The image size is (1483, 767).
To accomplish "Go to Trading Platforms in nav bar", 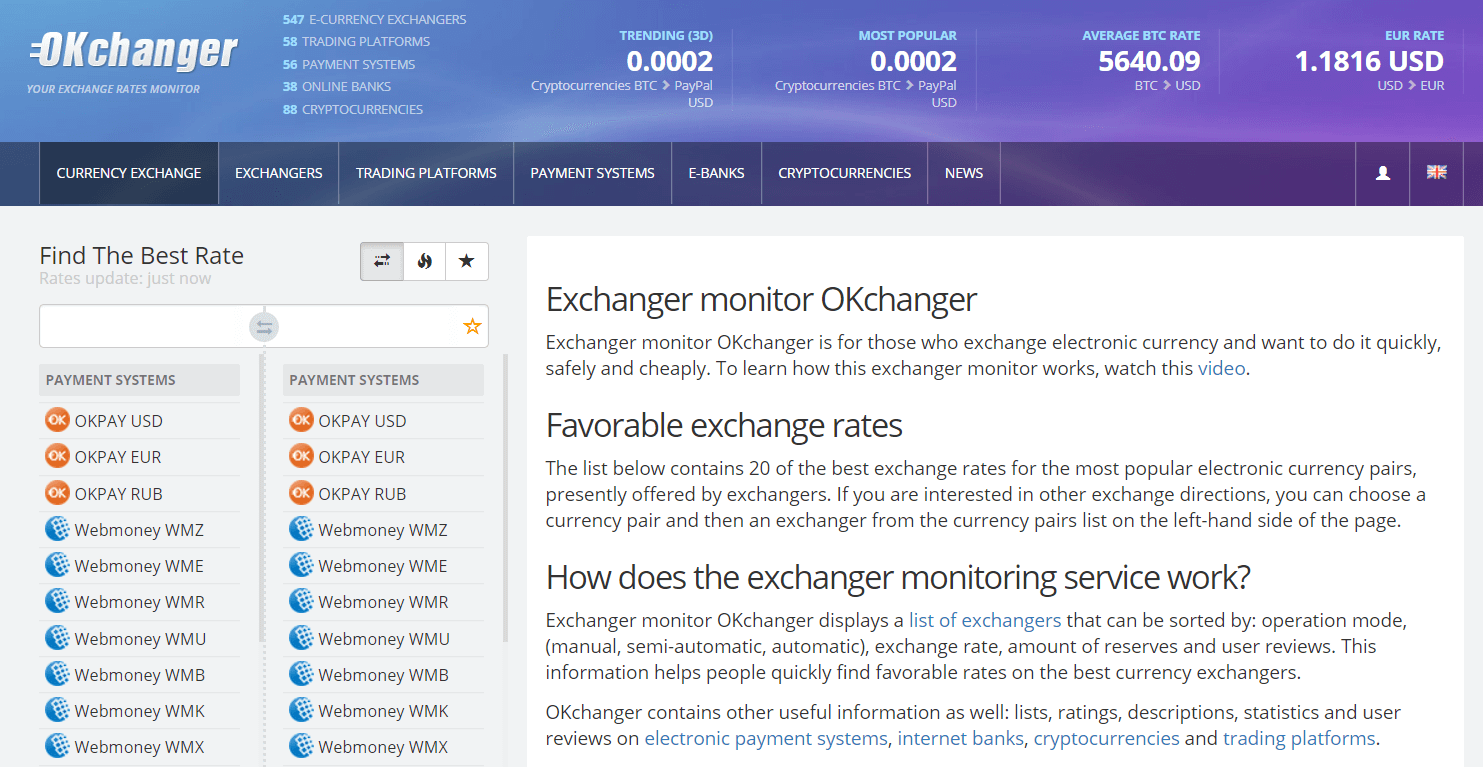I will [426, 173].
